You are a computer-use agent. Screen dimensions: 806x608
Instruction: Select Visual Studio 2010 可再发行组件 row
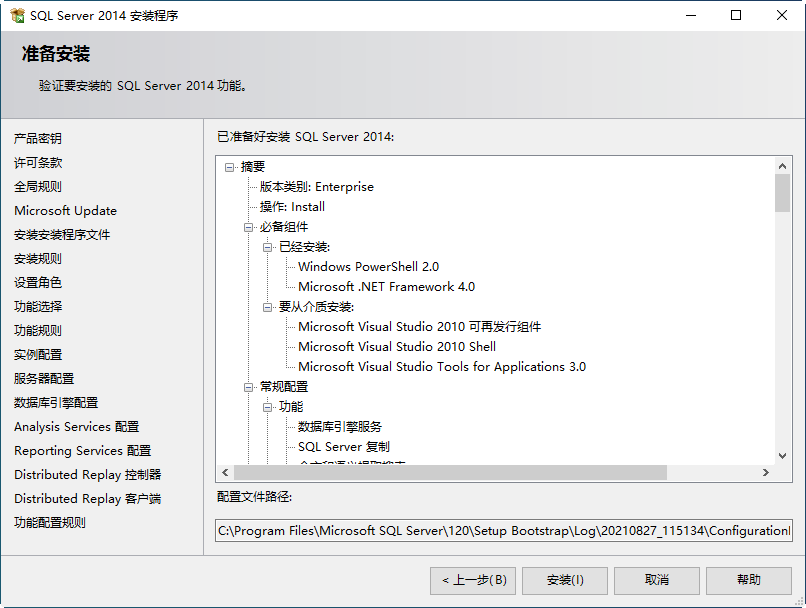[x=419, y=327]
